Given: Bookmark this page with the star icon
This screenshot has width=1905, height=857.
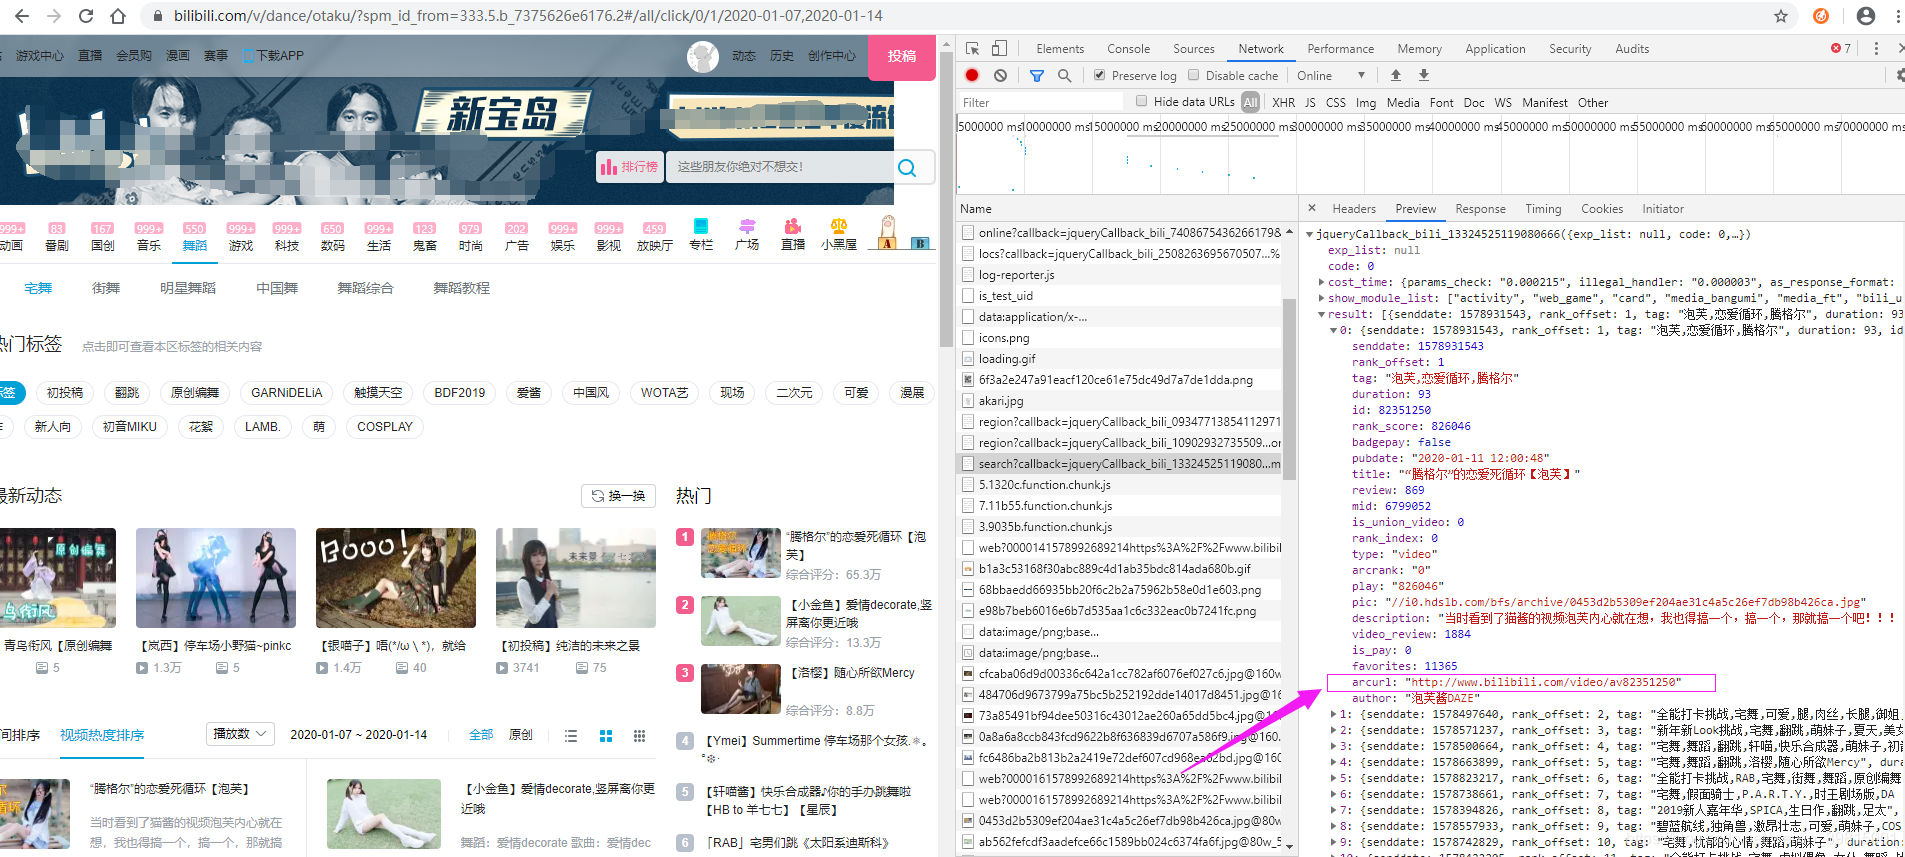Looking at the screenshot, I should (x=1781, y=16).
